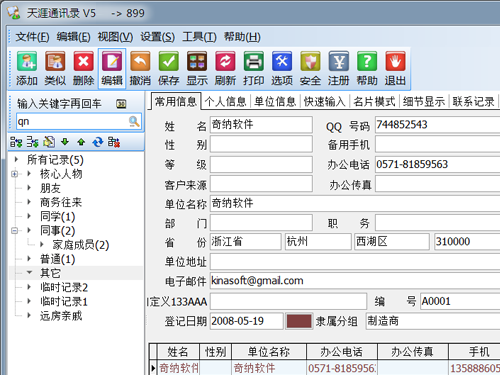Click the down arrow beside 其它

pyautogui.click(x=29, y=273)
